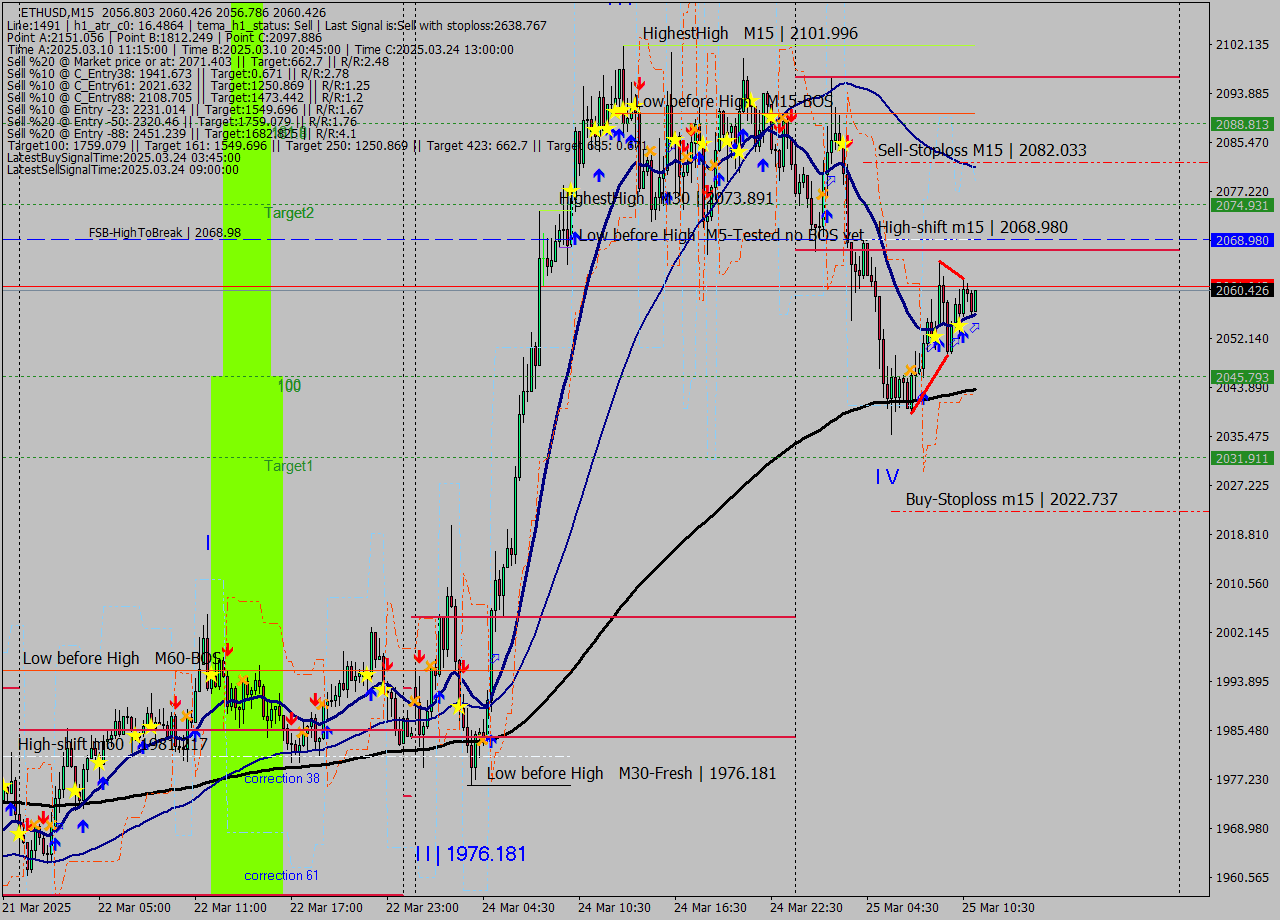Click the Target2 level label
This screenshot has height=920, width=1280.
(x=289, y=213)
